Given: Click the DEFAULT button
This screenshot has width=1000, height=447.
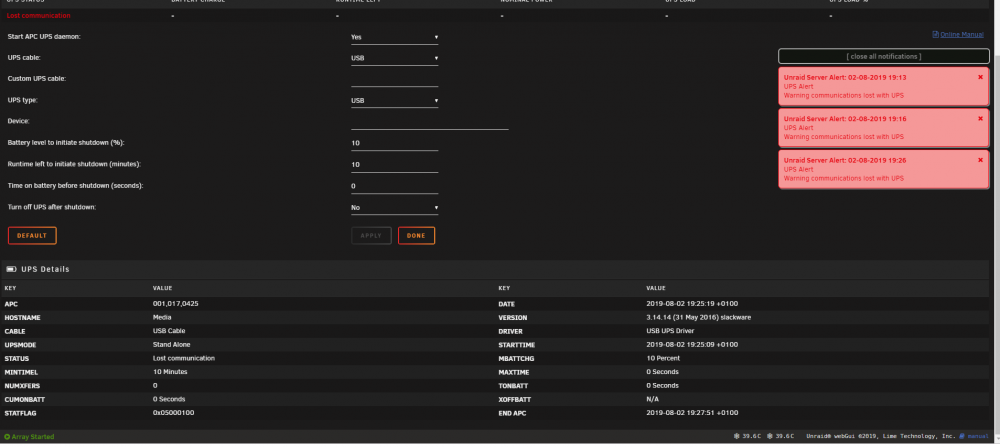Looking at the screenshot, I should click(32, 235).
